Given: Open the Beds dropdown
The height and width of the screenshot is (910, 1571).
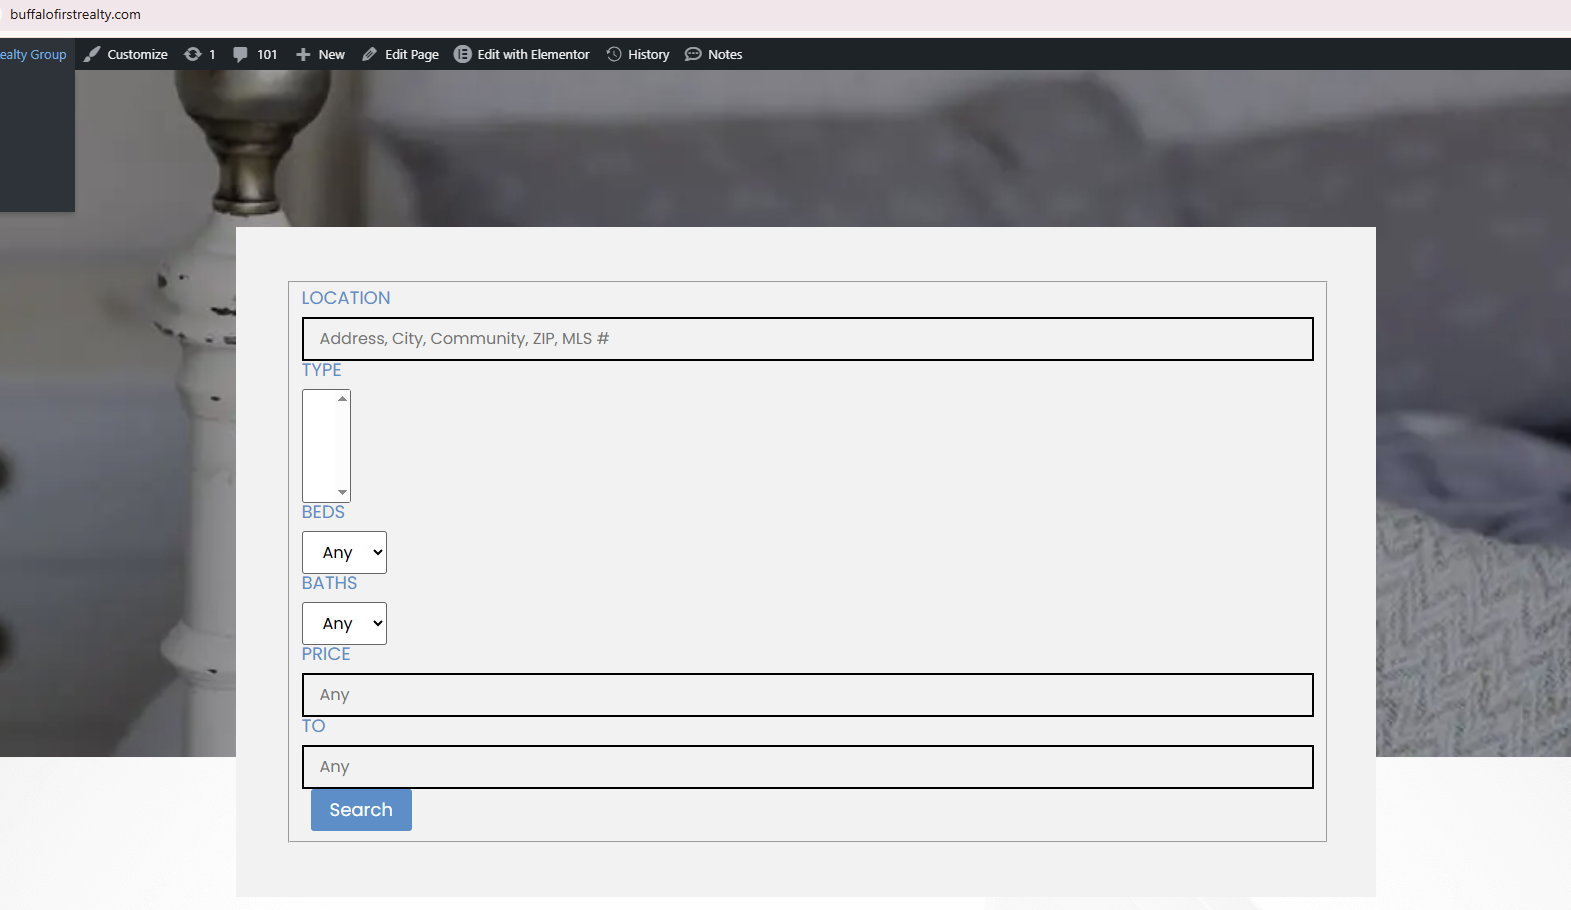Looking at the screenshot, I should 344,552.
